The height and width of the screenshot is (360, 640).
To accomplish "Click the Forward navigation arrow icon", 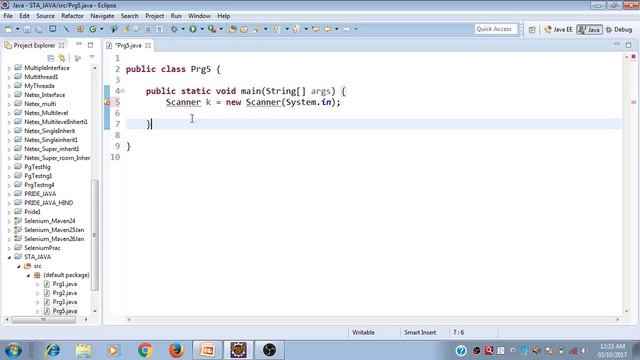I will (x=347, y=29).
